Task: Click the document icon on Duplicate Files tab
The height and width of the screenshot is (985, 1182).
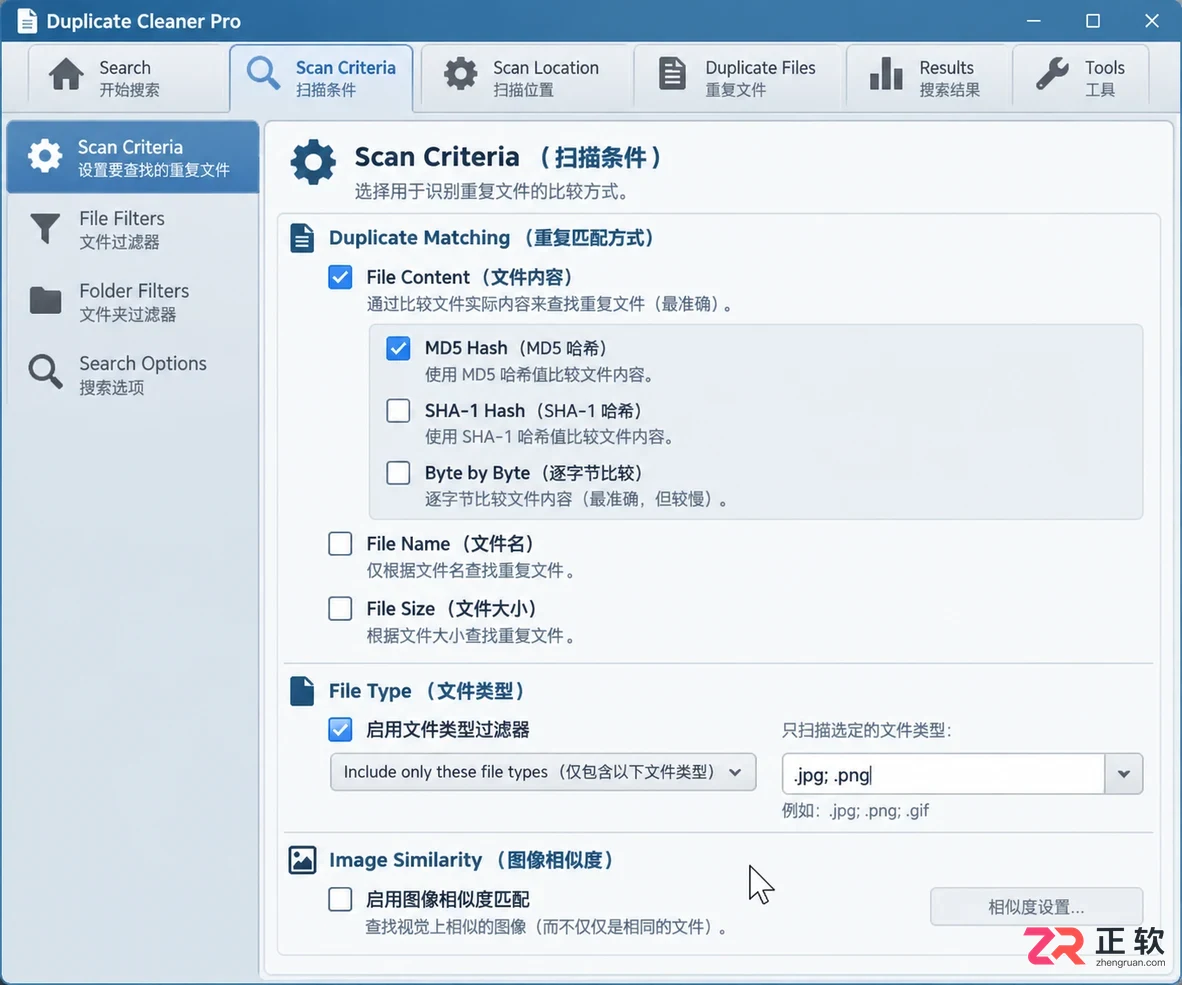Action: pos(672,75)
